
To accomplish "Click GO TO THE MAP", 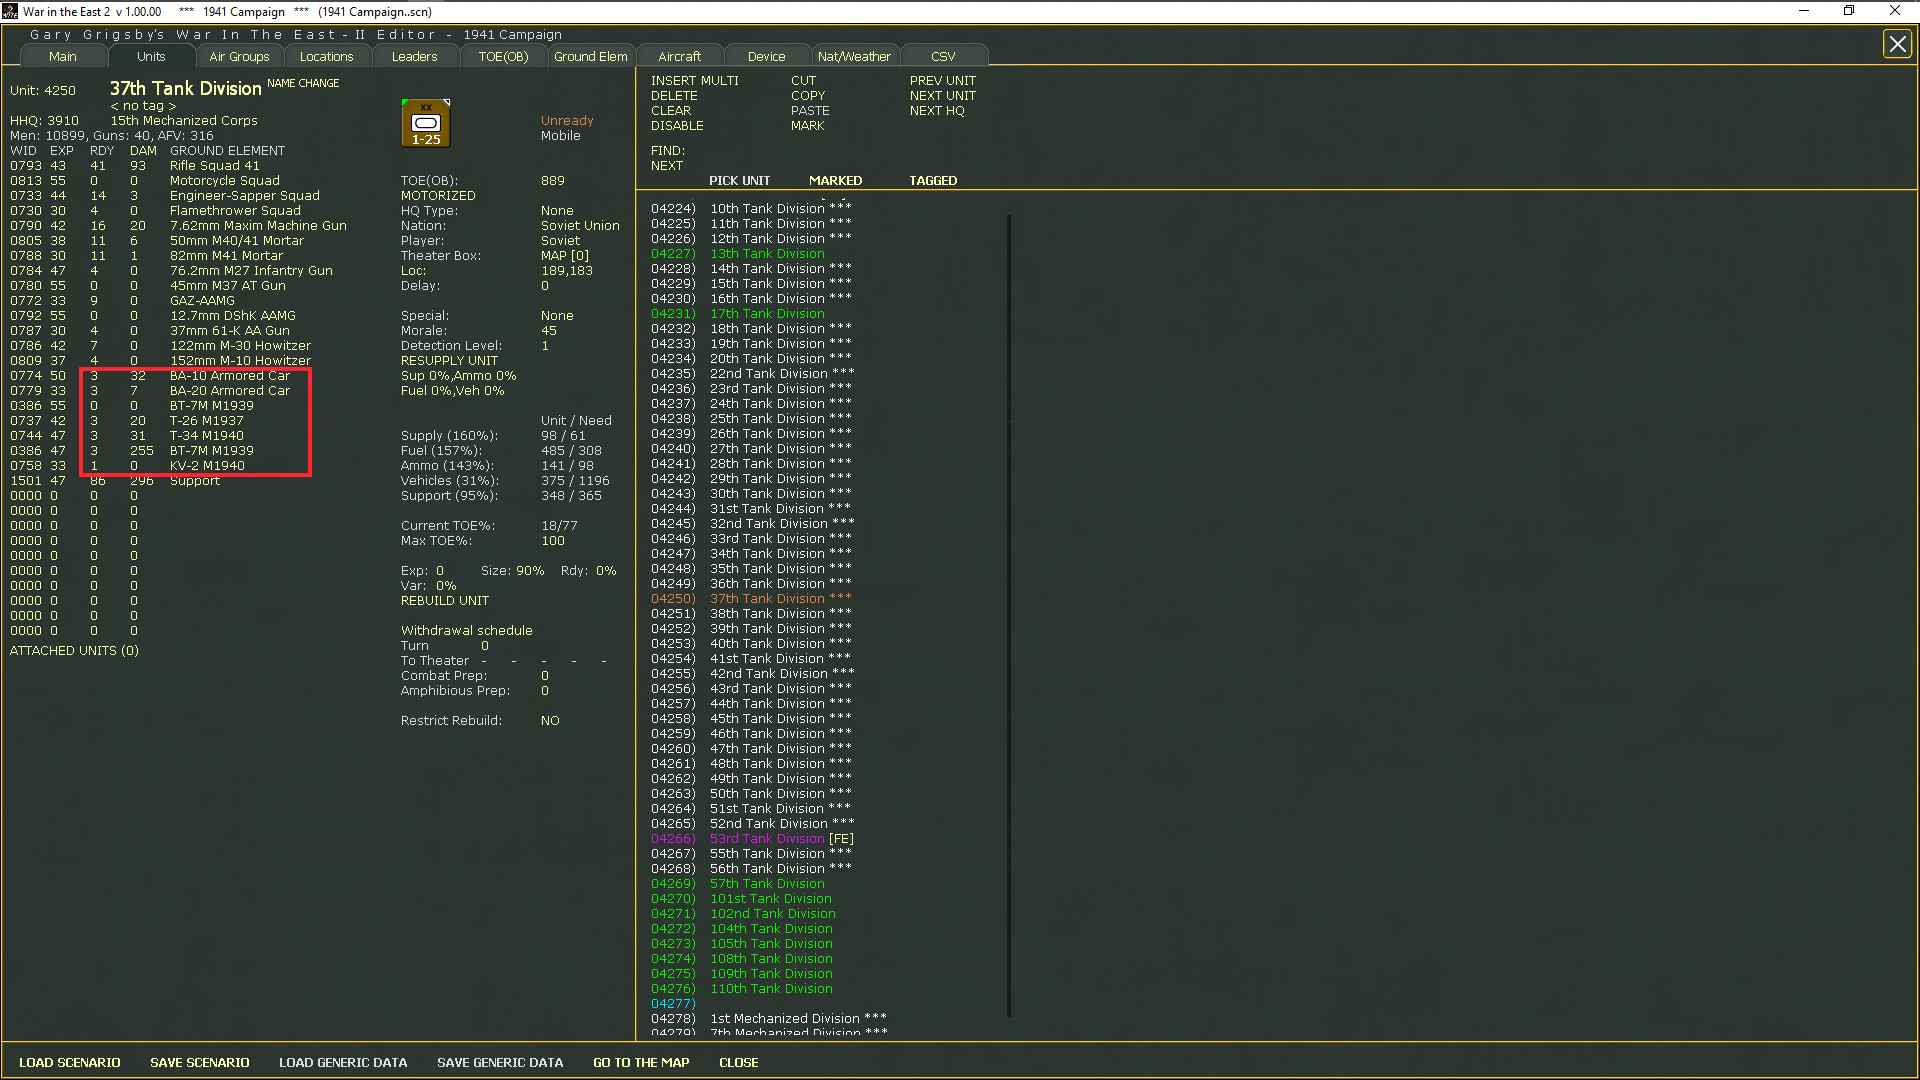I will [x=641, y=1063].
